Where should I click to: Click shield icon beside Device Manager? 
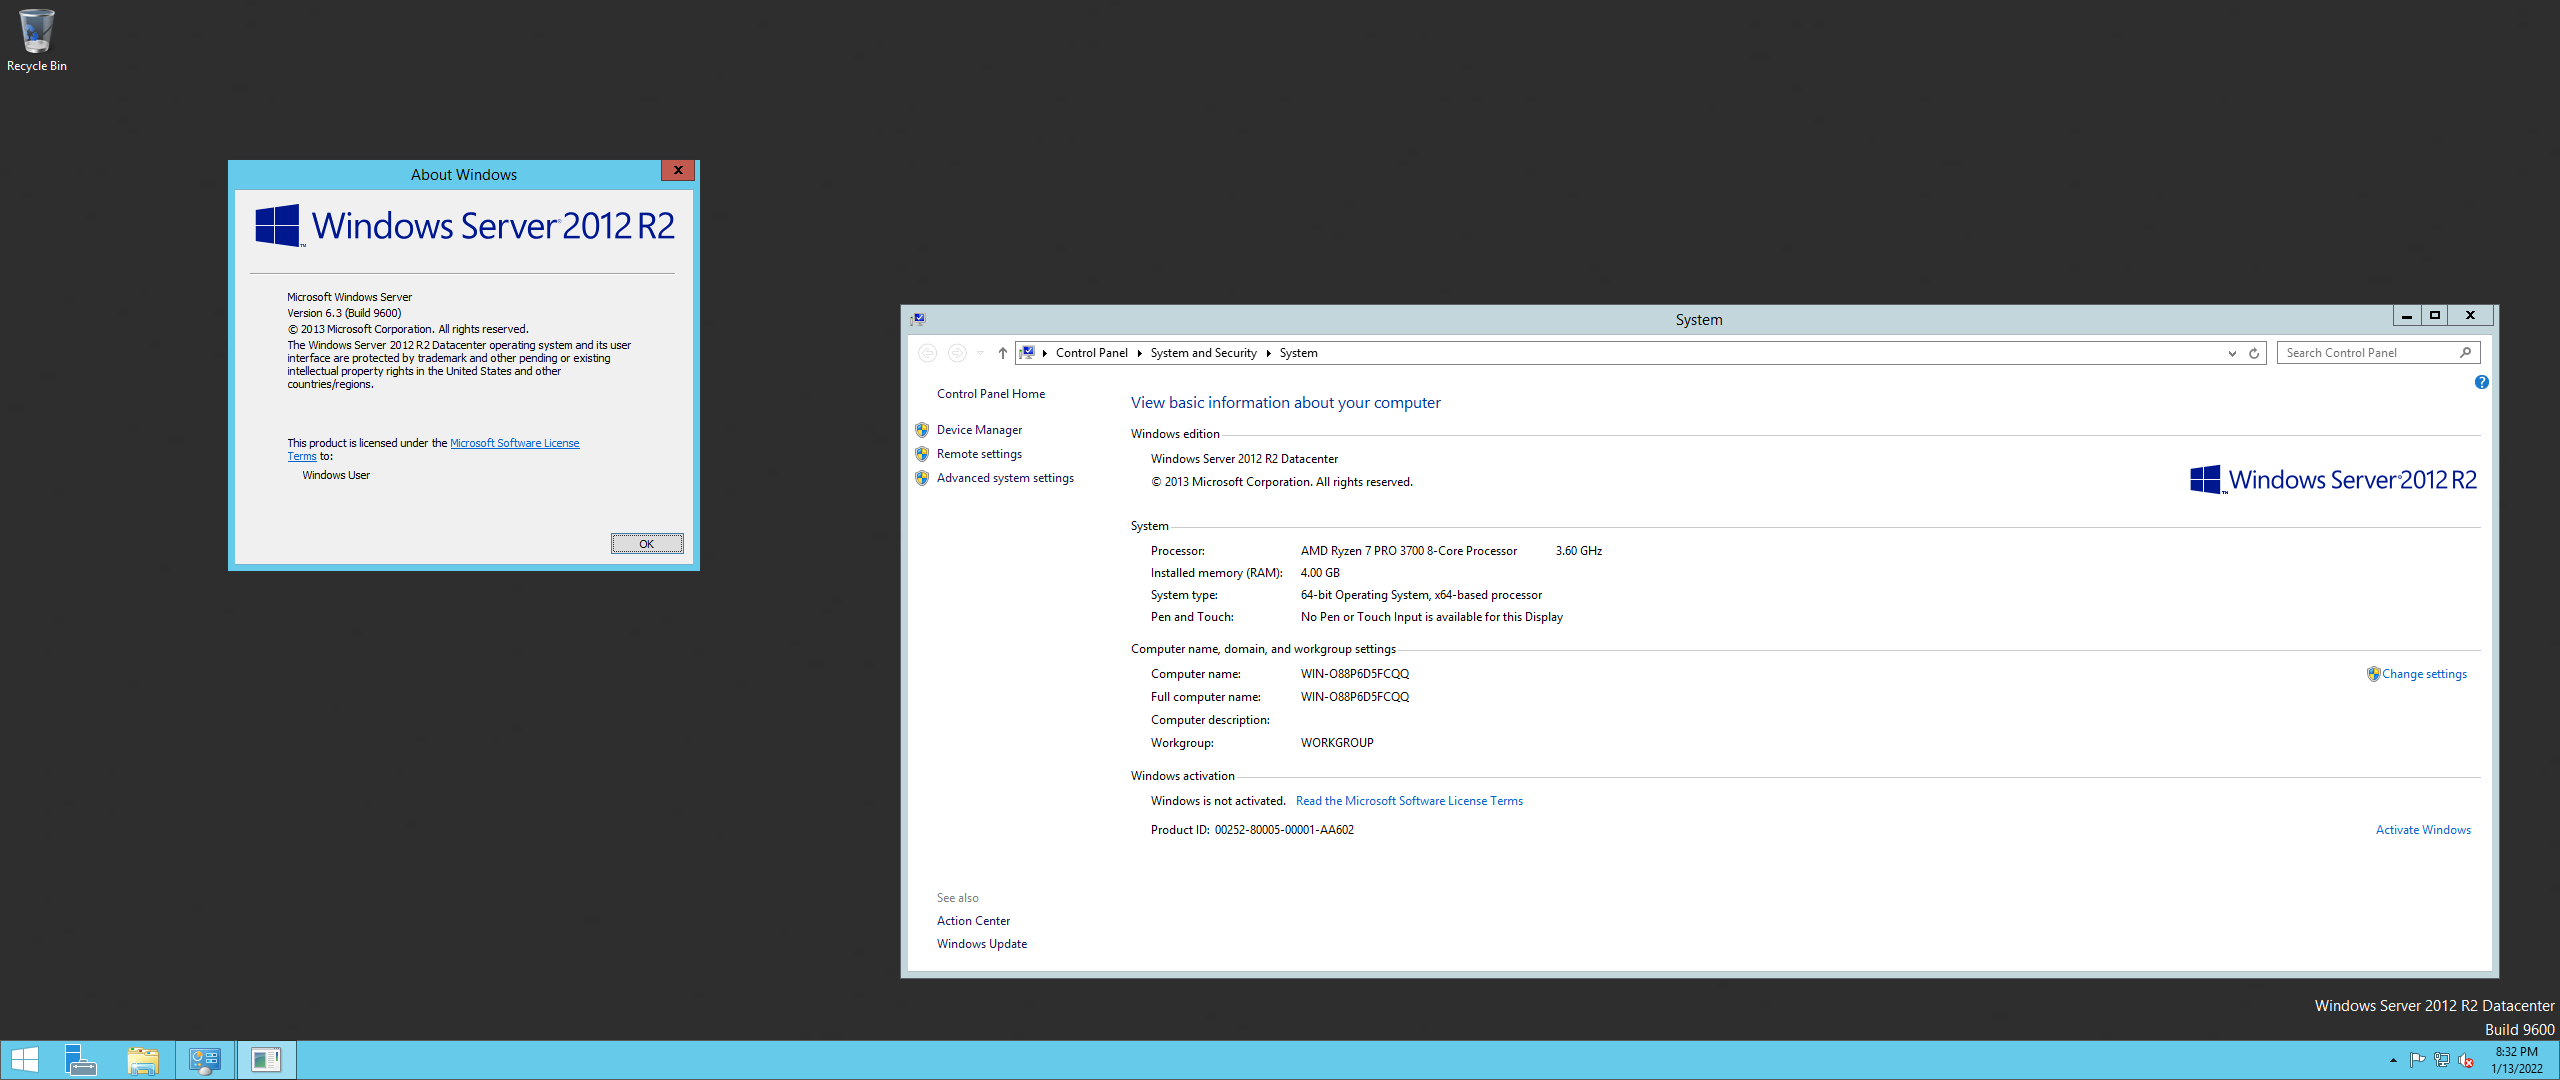922,430
